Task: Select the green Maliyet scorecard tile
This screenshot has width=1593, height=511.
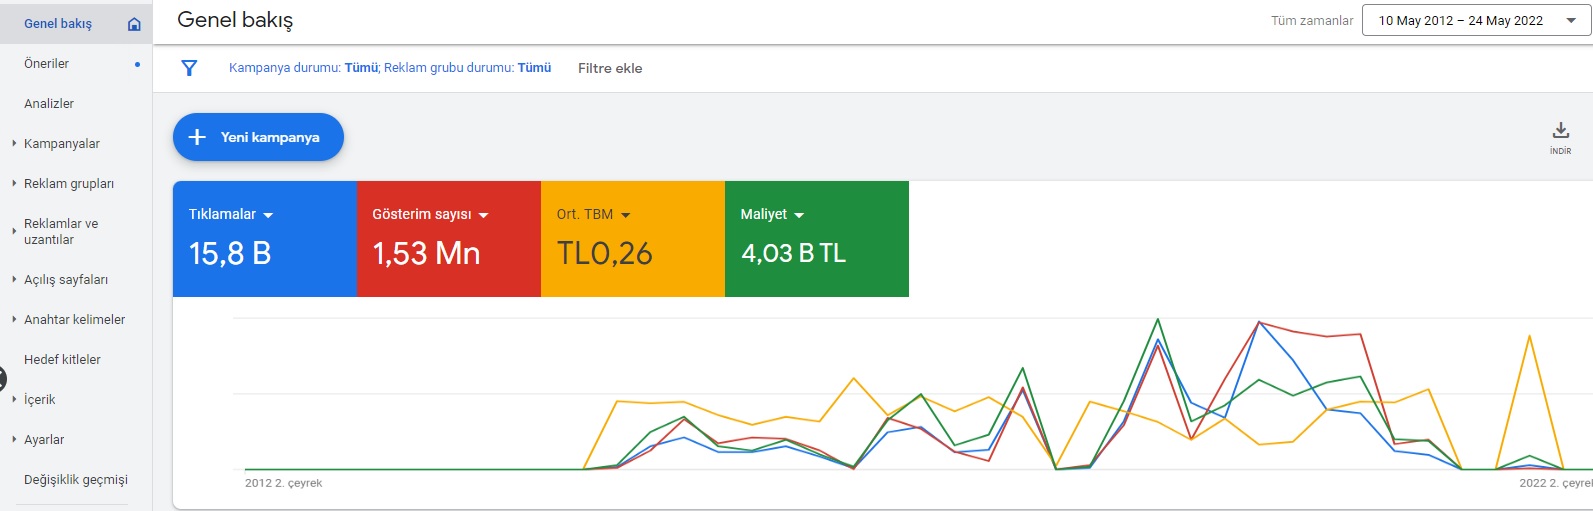Action: point(817,239)
